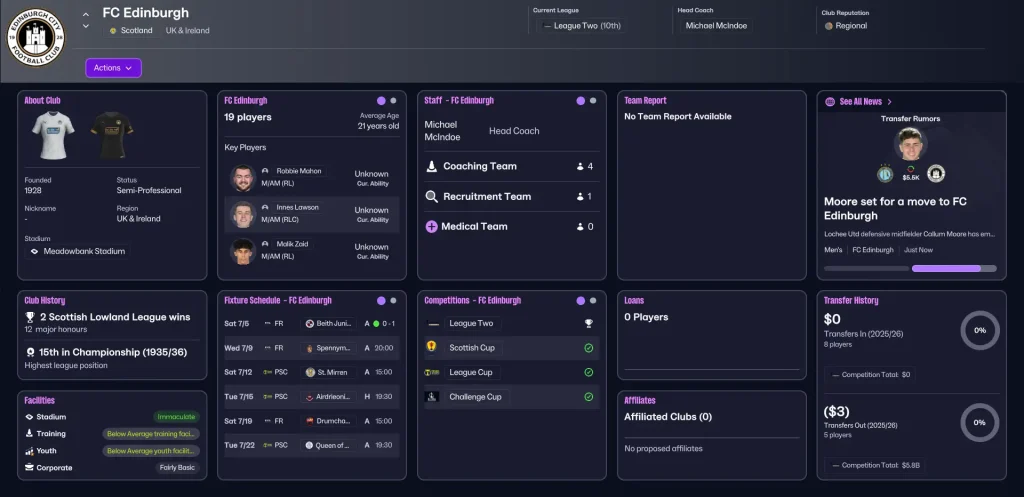Click the Corporate facilities icon
This screenshot has width=1024, height=497.
29,468
